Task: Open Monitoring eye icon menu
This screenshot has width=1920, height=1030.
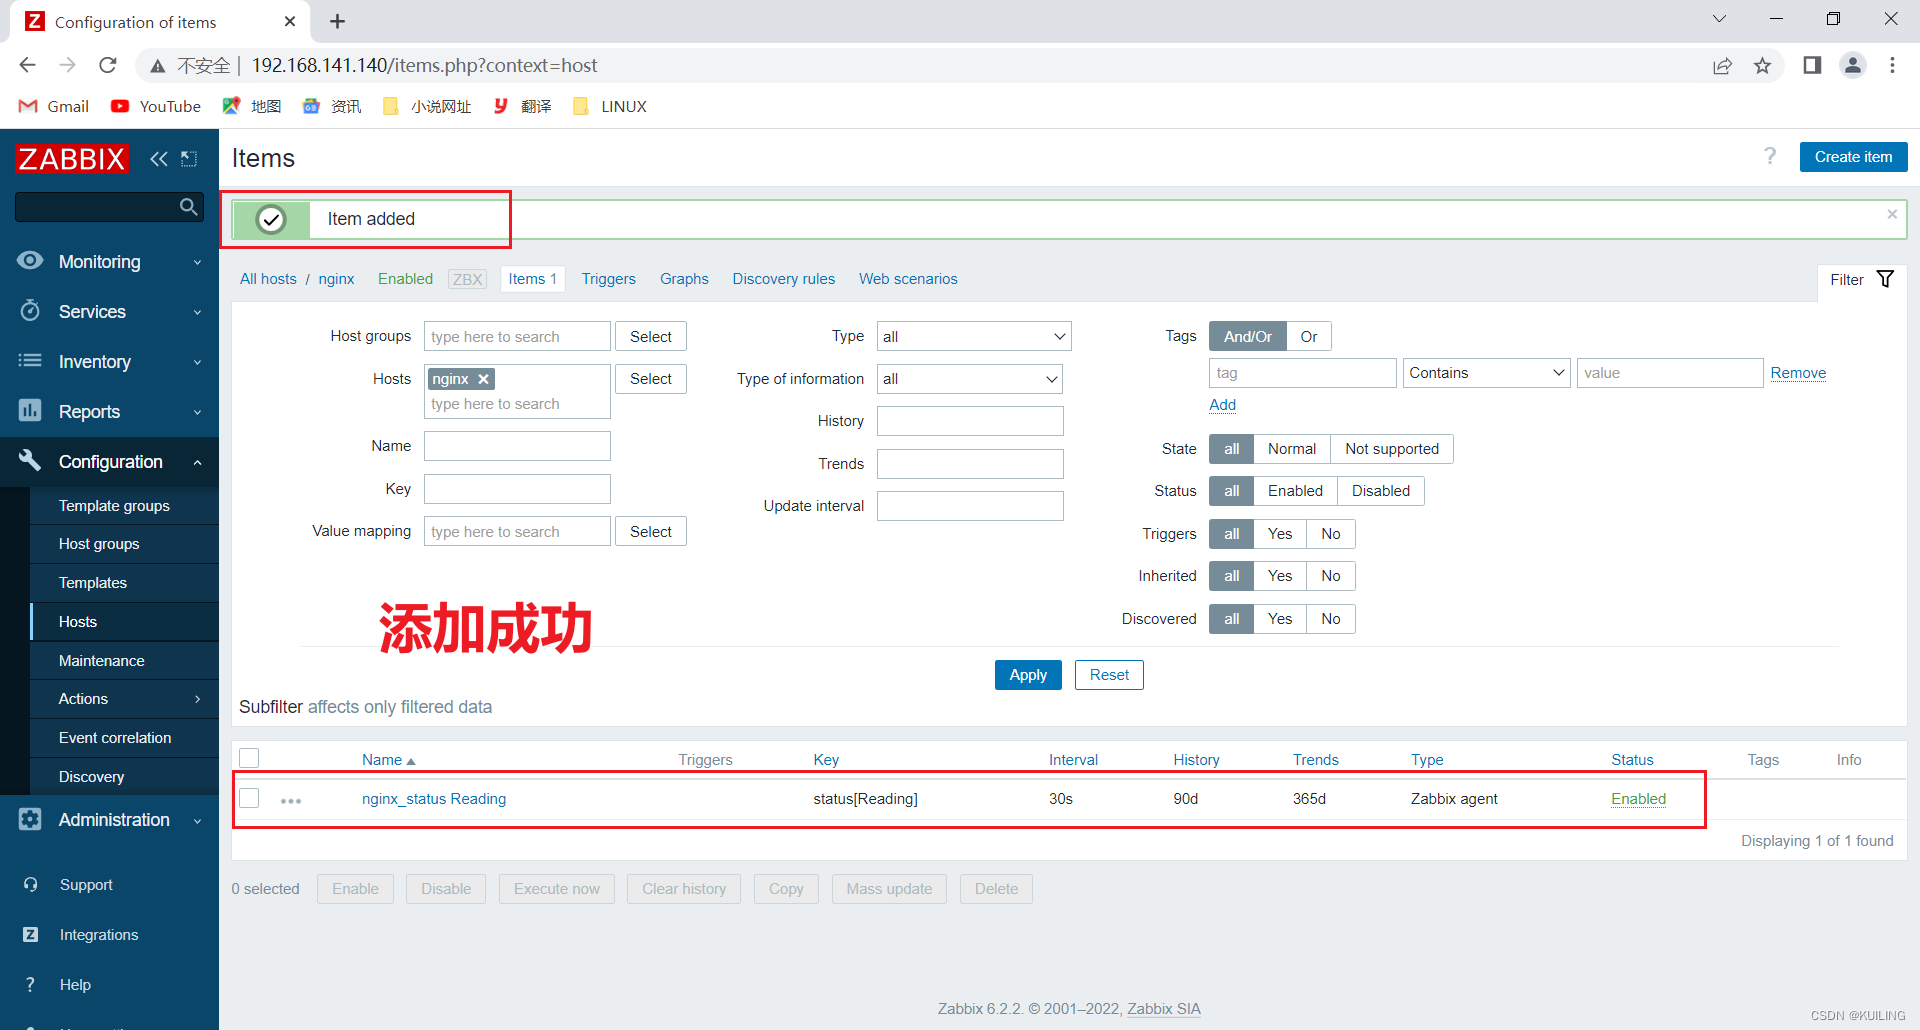Action: pyautogui.click(x=30, y=261)
